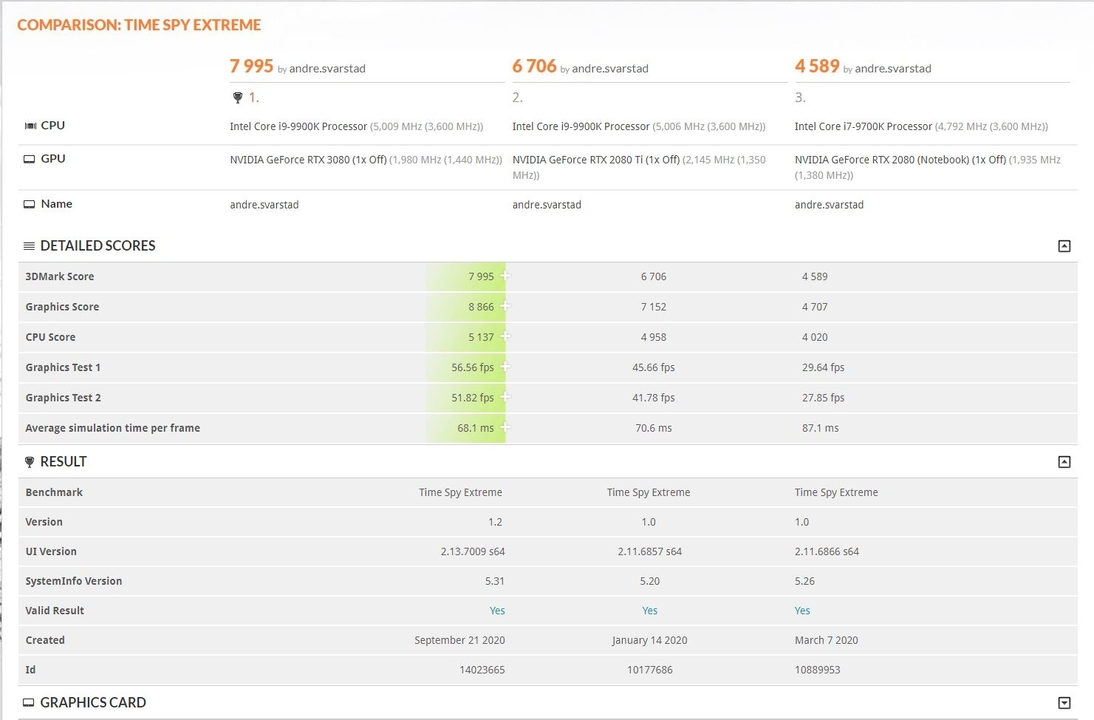
Task: Click the CPU chip icon in the CPU row
Action: [30, 126]
